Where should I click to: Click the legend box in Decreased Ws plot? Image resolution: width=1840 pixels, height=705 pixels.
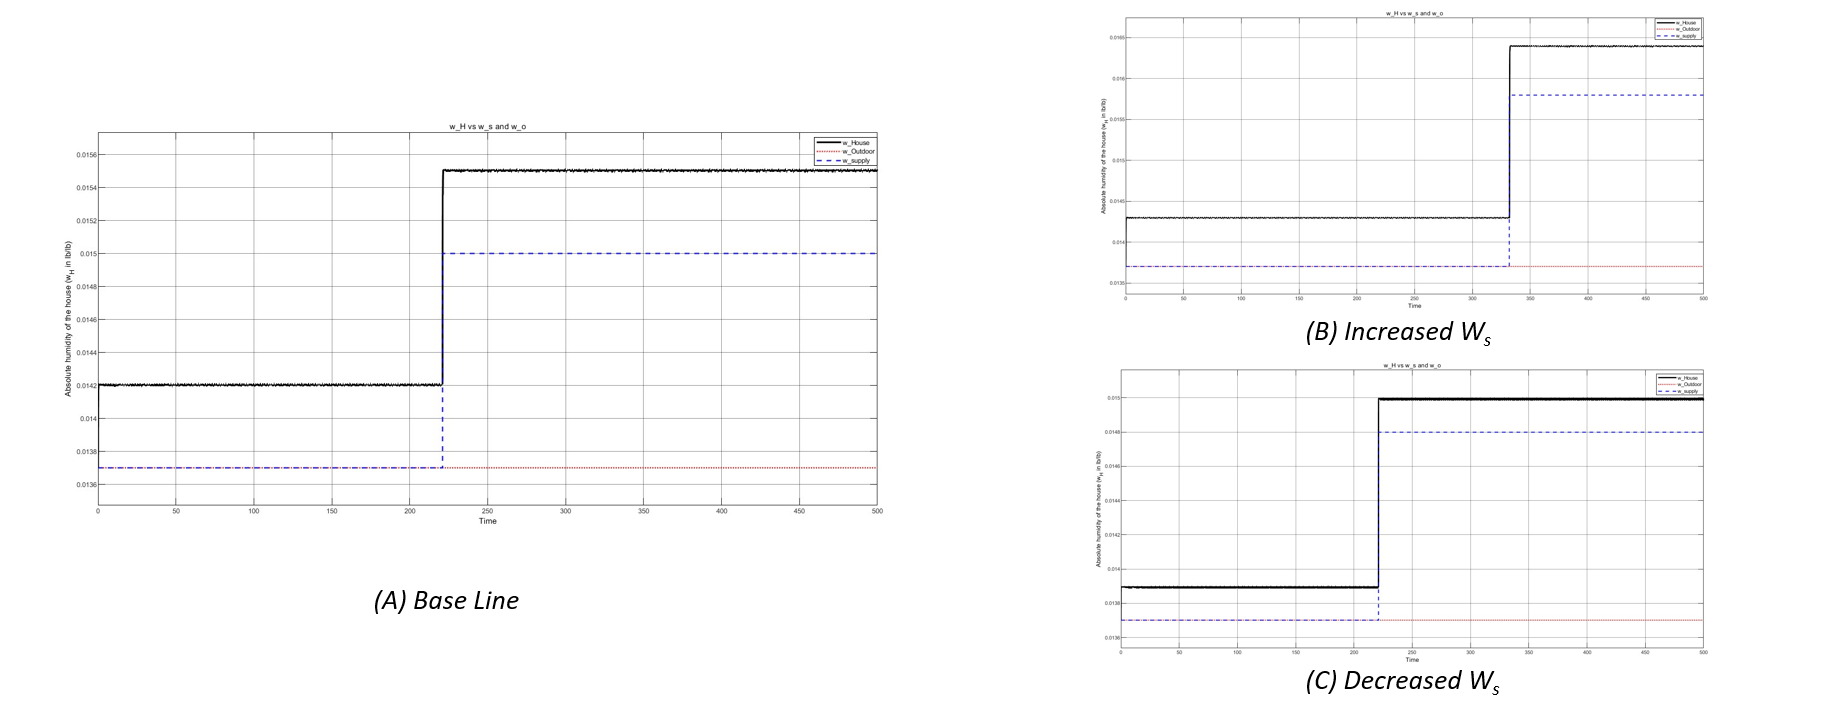[1679, 384]
